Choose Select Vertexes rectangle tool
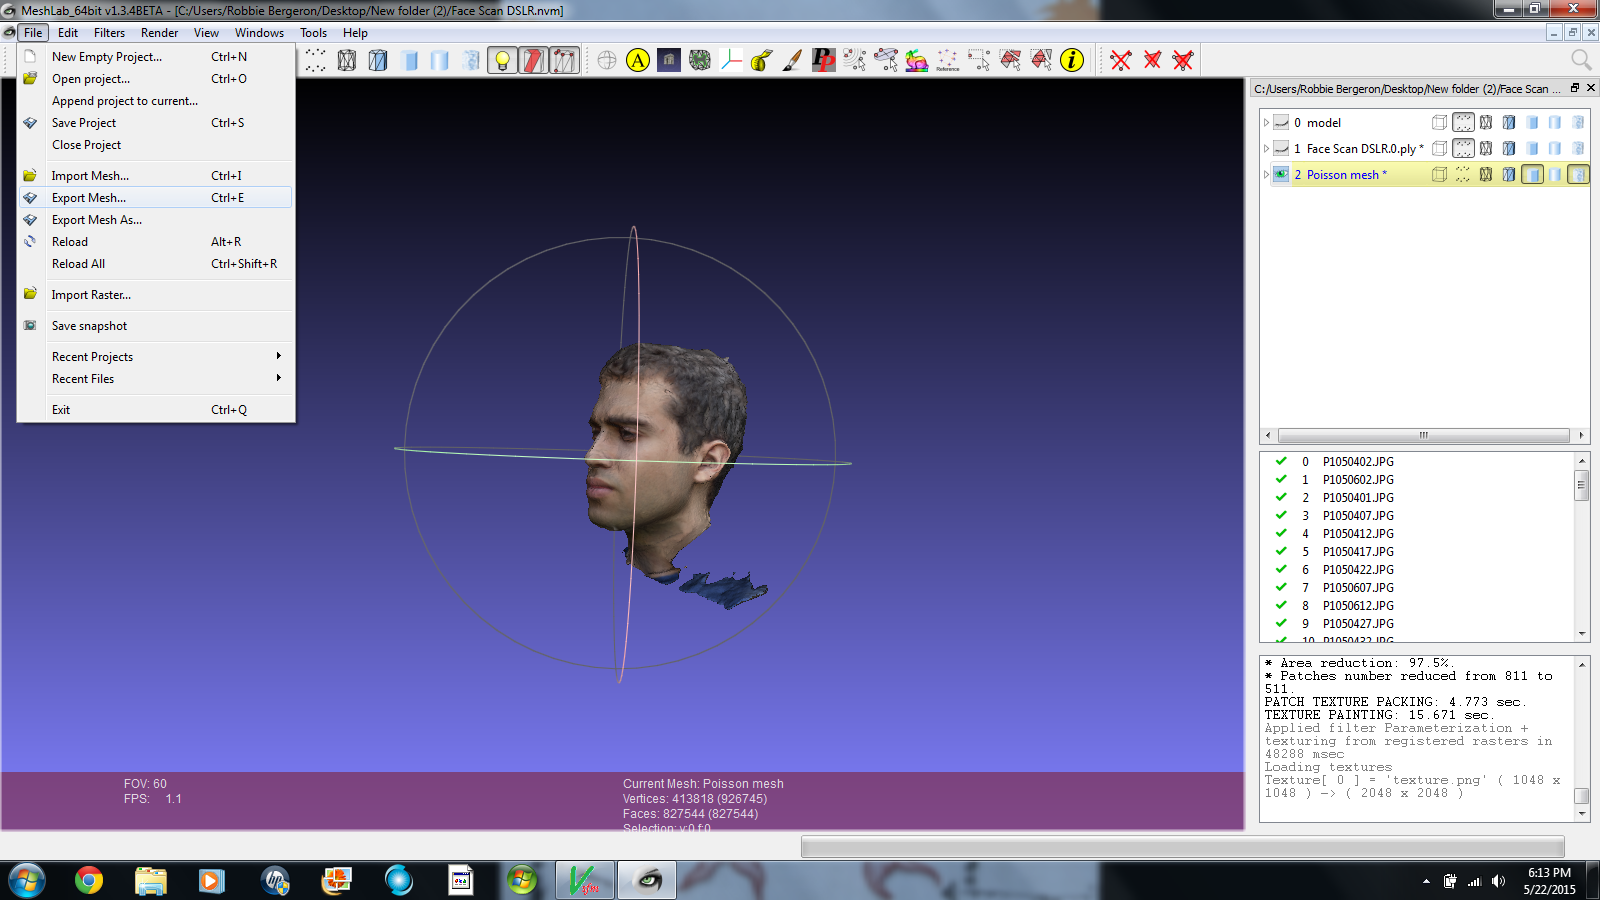This screenshot has width=1600, height=900. 978,61
